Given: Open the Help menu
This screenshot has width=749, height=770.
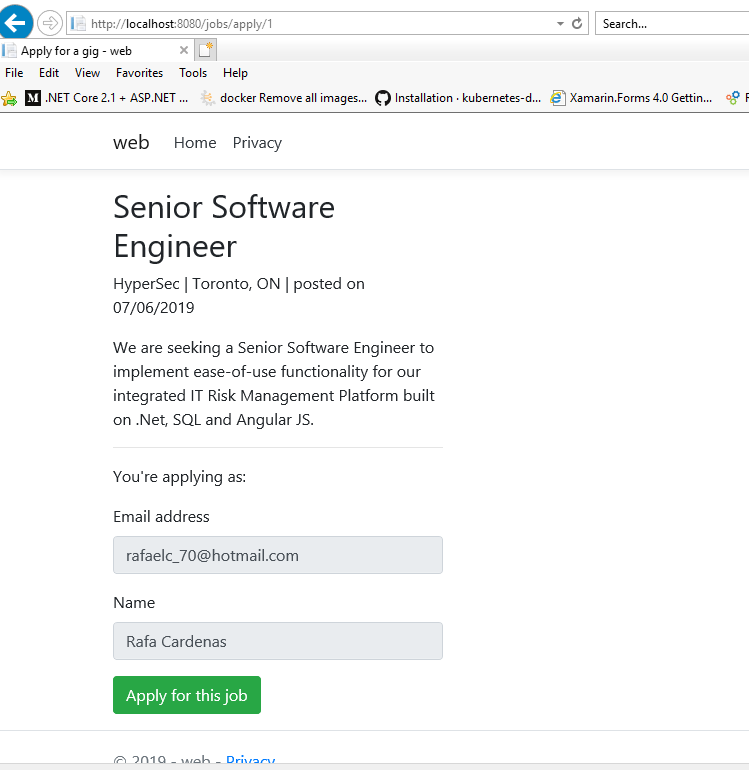Looking at the screenshot, I should tap(235, 73).
